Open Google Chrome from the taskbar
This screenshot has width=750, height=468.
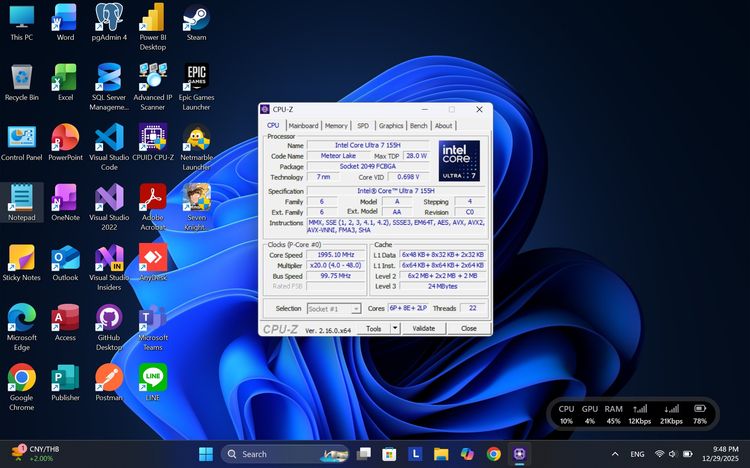pyautogui.click(x=494, y=454)
